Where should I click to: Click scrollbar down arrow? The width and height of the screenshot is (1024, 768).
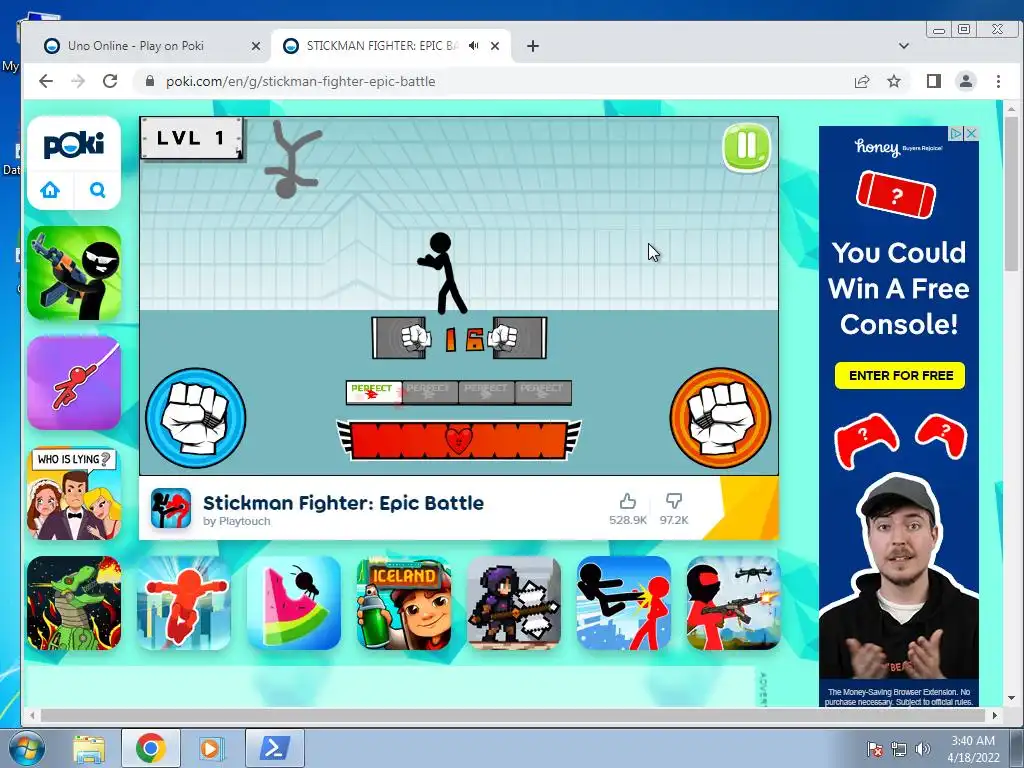[1012, 698]
